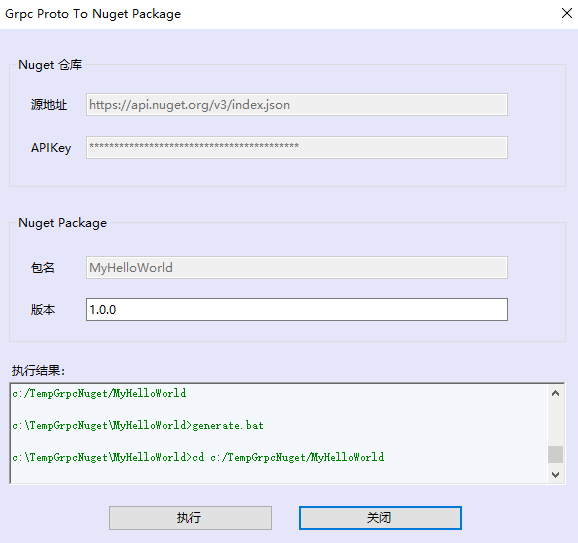Run the 执行 button
This screenshot has height=543, width=578.
(190, 518)
